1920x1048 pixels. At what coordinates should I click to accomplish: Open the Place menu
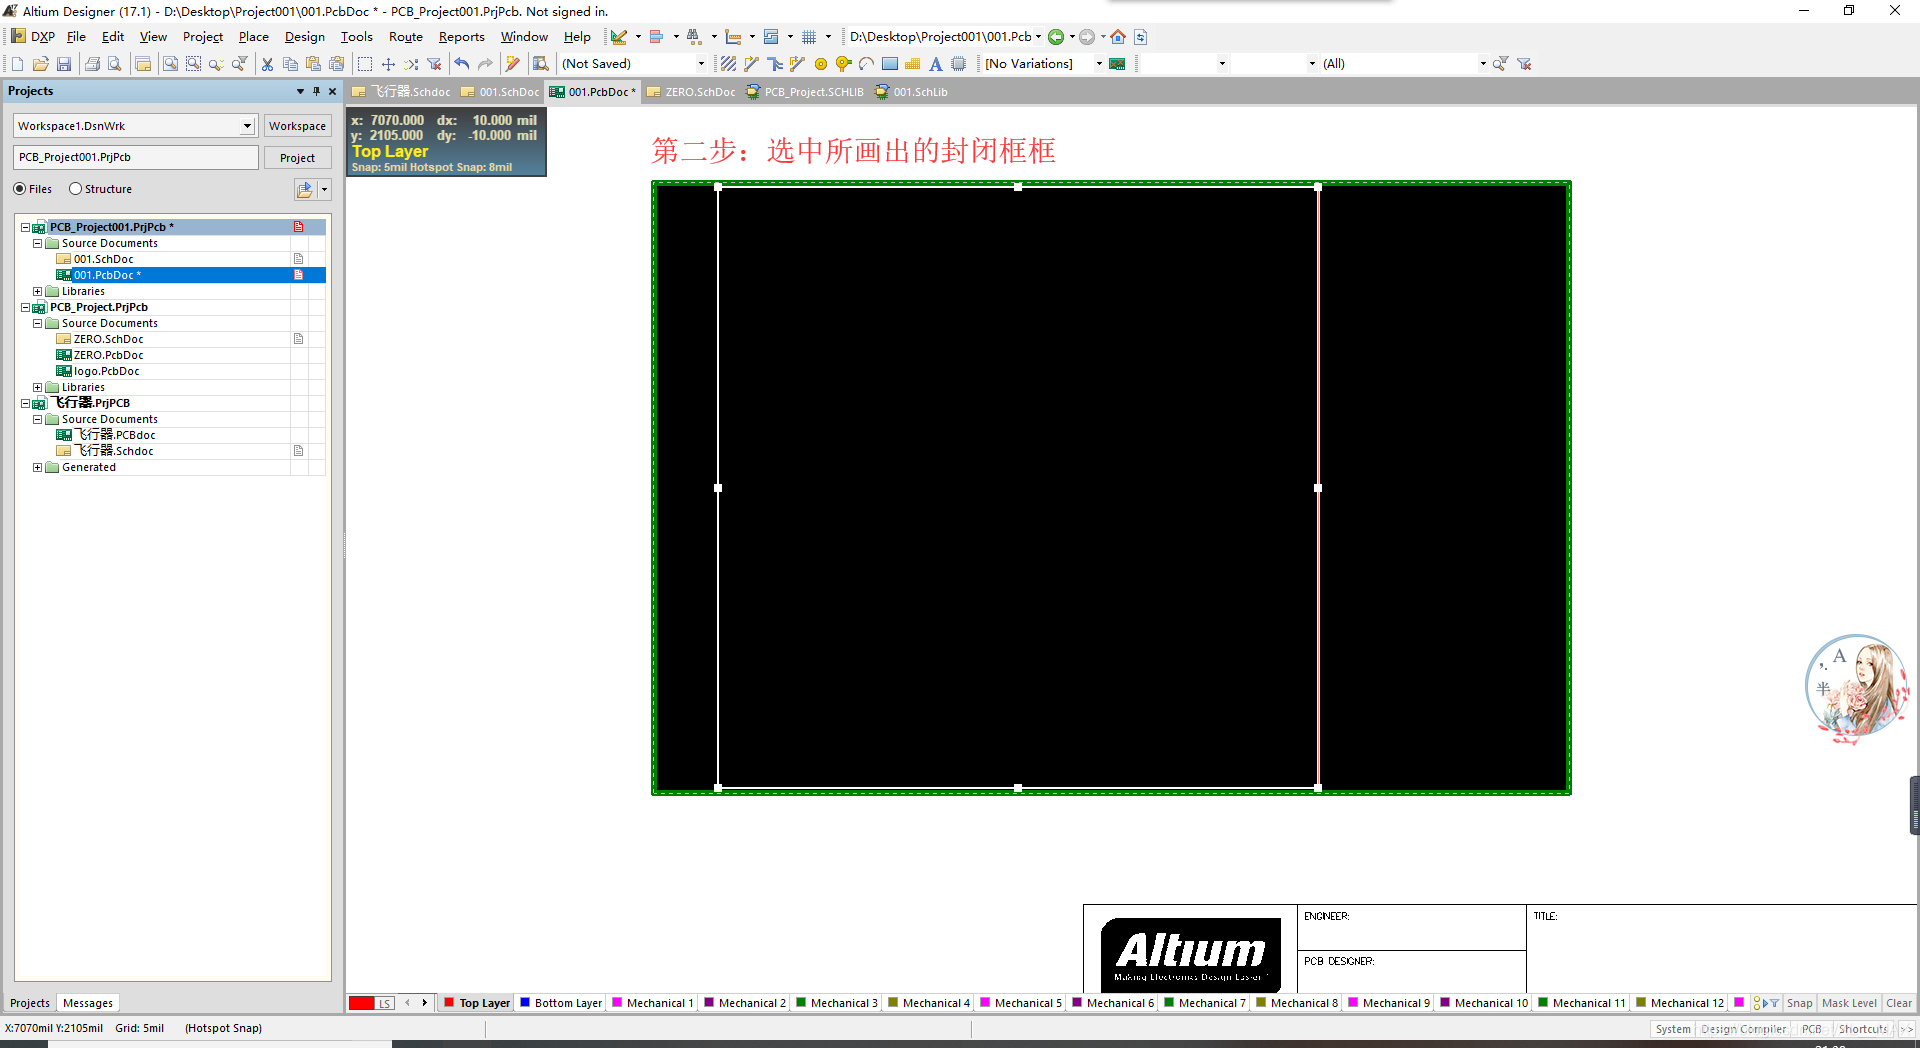[x=253, y=37]
